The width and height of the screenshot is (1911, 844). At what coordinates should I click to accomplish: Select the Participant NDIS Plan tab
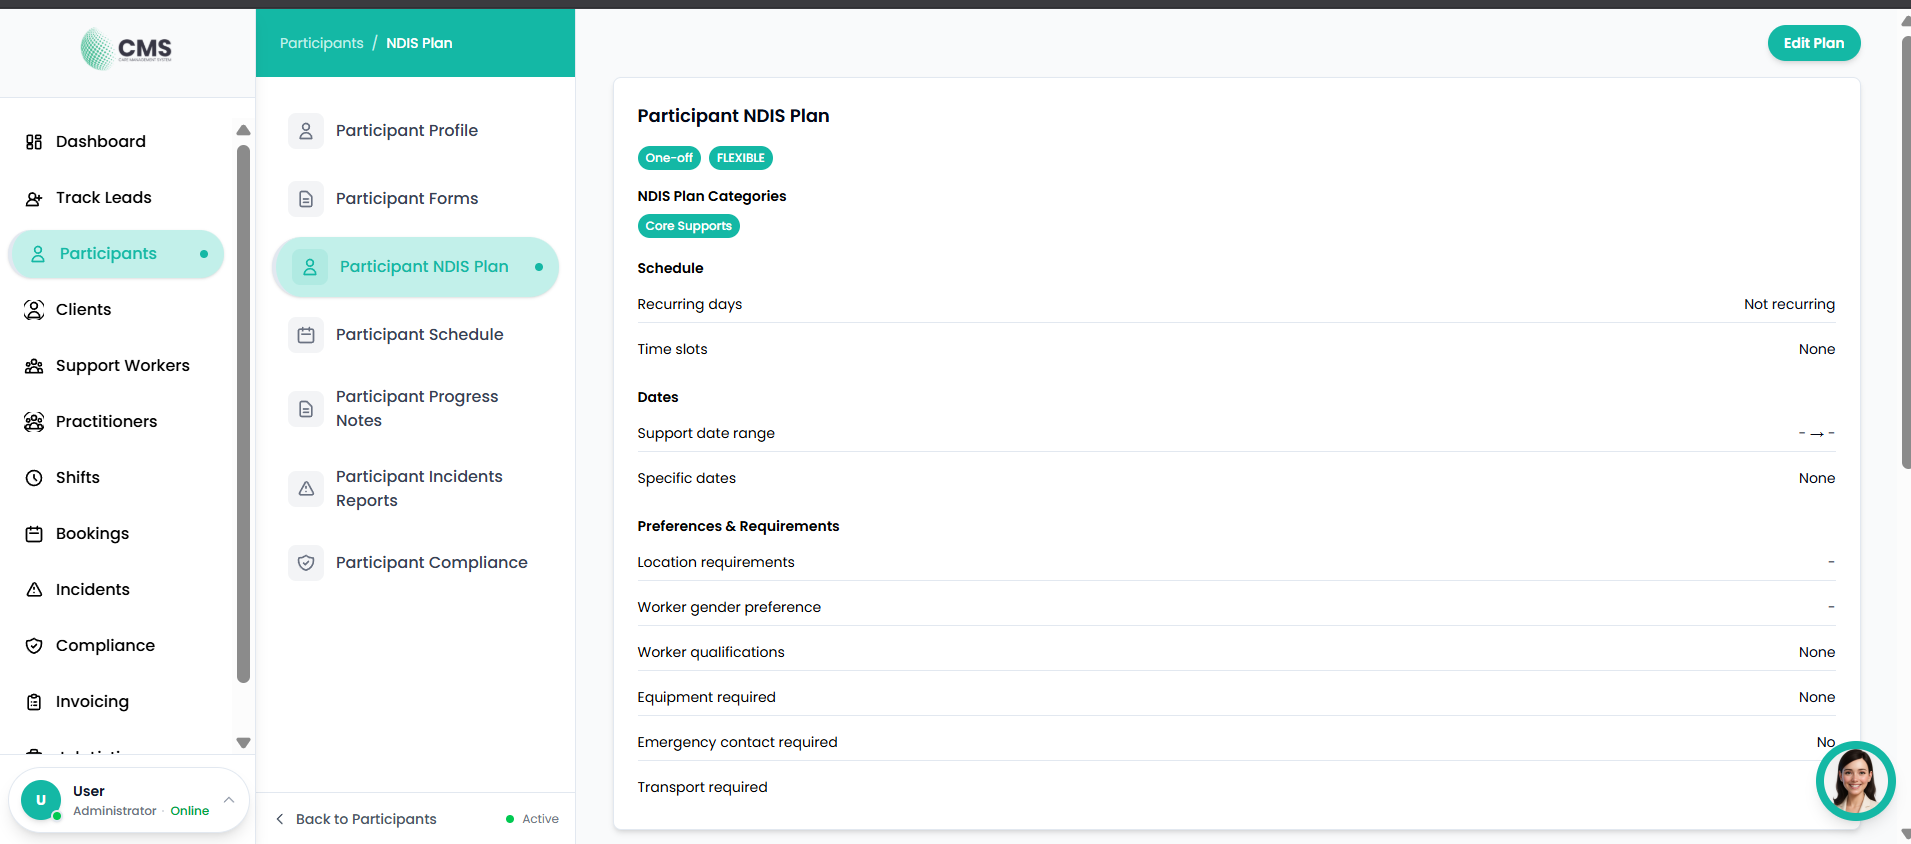(415, 267)
